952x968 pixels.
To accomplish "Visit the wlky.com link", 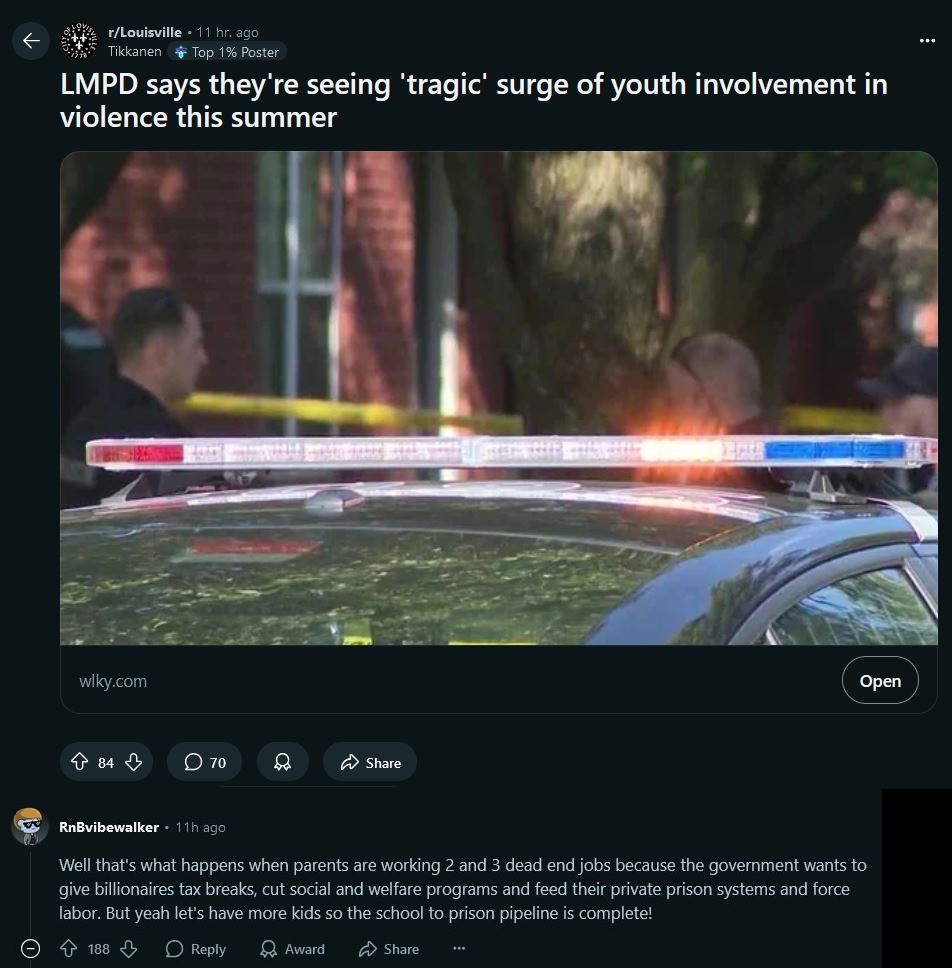I will point(113,681).
